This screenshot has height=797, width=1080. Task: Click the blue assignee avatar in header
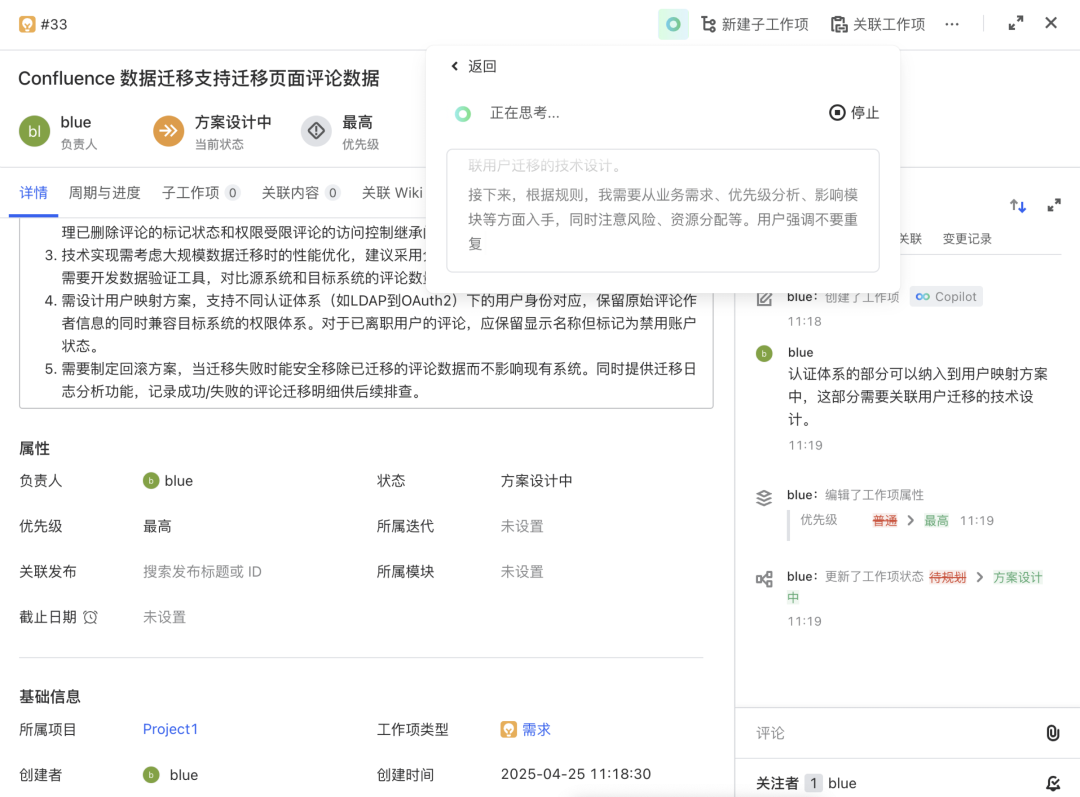[34, 131]
